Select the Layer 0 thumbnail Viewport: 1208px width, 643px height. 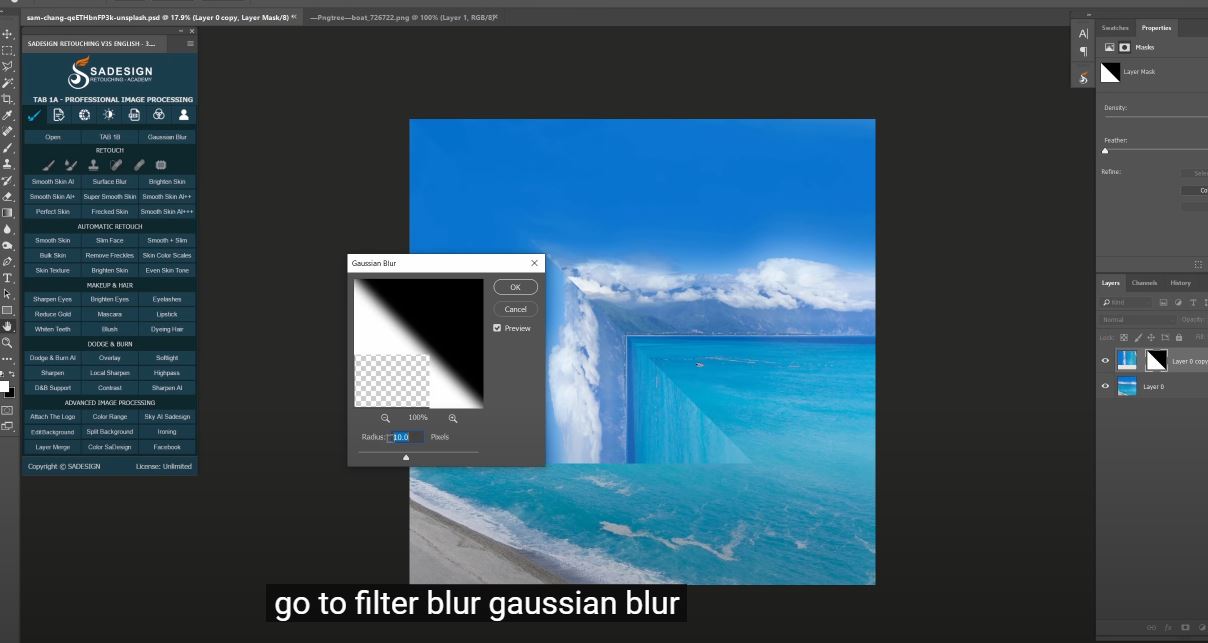tap(1127, 386)
